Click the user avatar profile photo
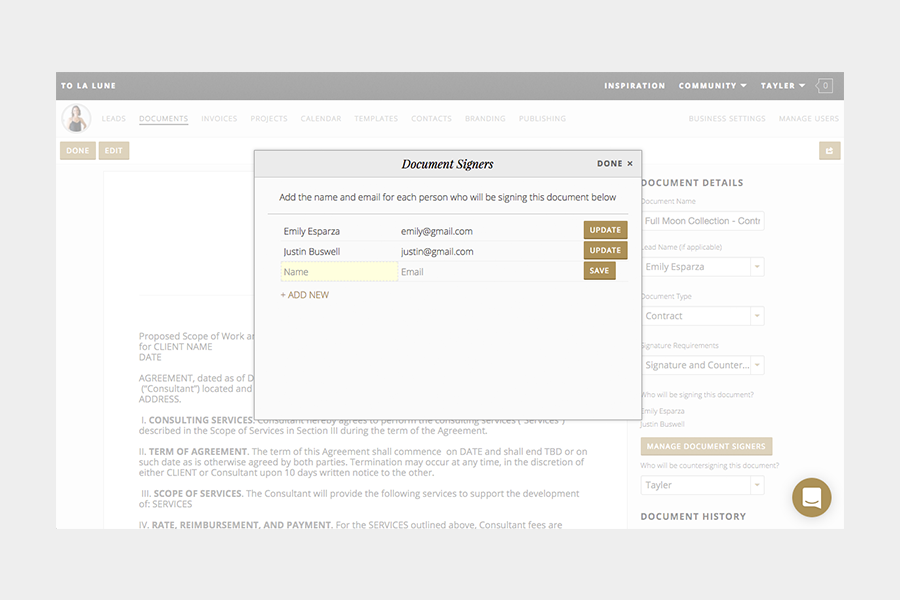 click(x=76, y=118)
